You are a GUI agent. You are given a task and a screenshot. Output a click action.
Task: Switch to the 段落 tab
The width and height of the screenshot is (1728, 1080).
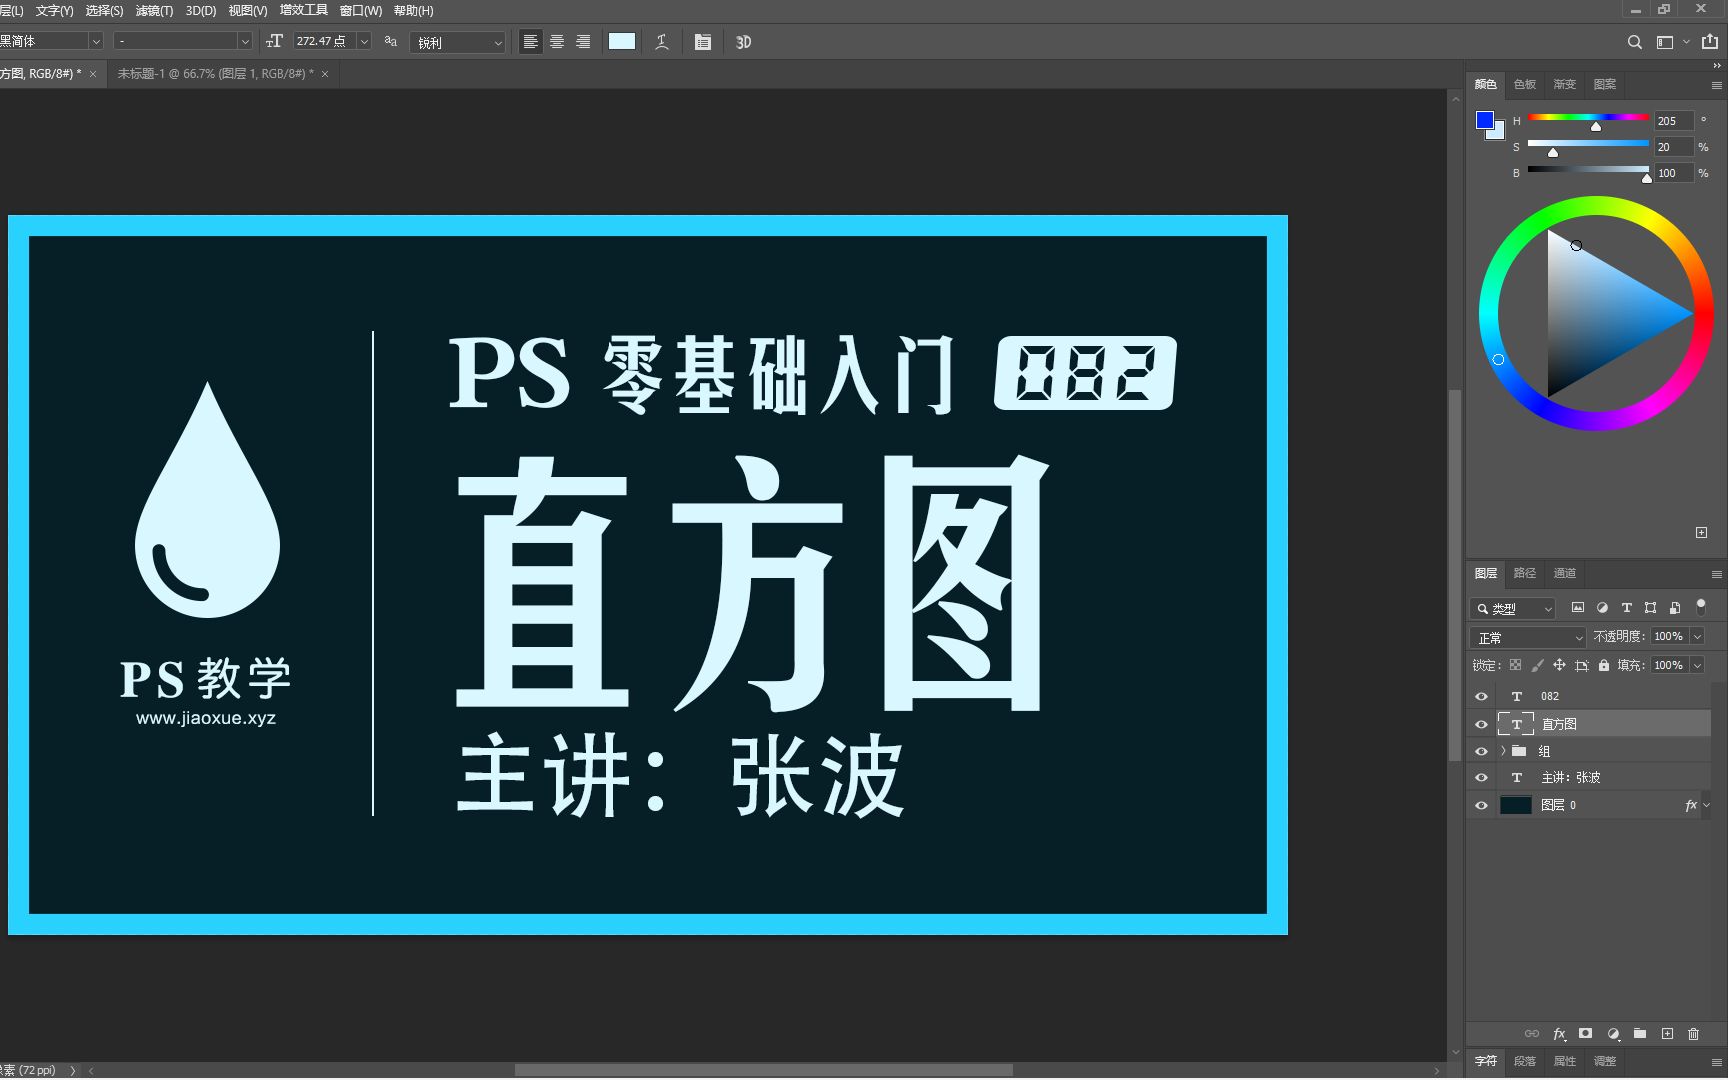pos(1524,1061)
